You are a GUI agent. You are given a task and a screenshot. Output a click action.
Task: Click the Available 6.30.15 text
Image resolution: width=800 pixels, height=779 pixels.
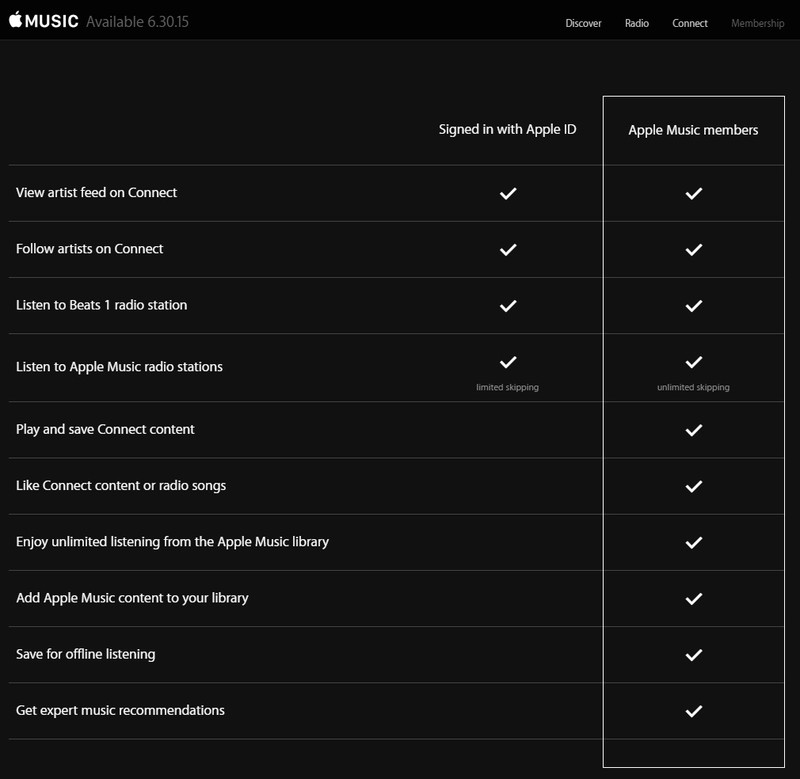[x=137, y=21]
